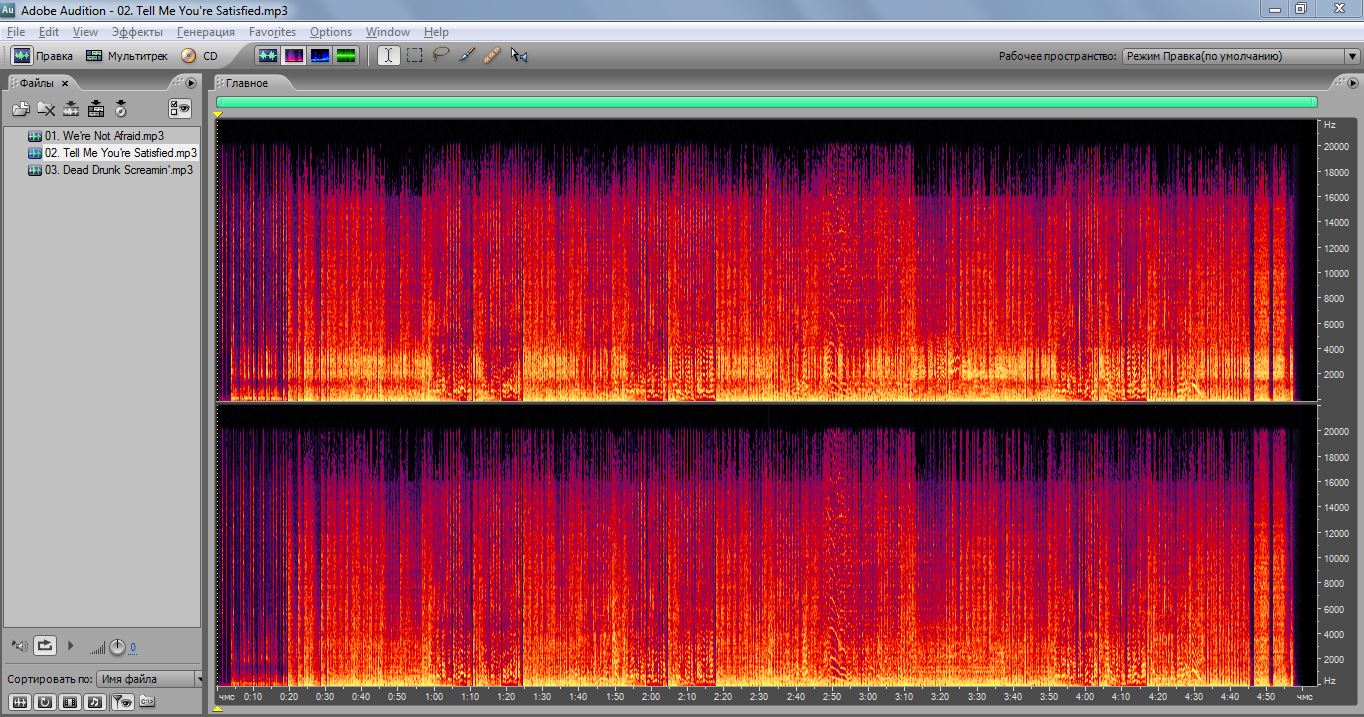
Task: Switch to CD view
Action: [199, 56]
